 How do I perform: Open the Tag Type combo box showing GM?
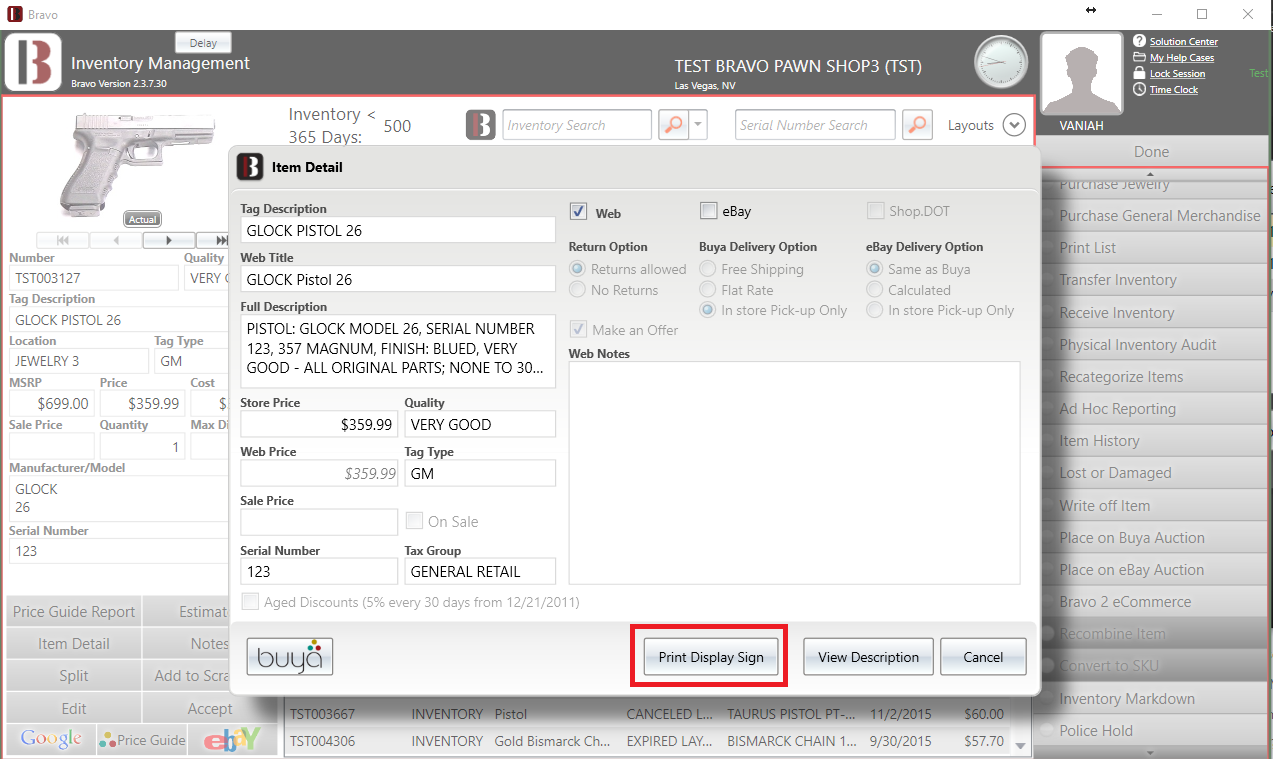point(480,473)
